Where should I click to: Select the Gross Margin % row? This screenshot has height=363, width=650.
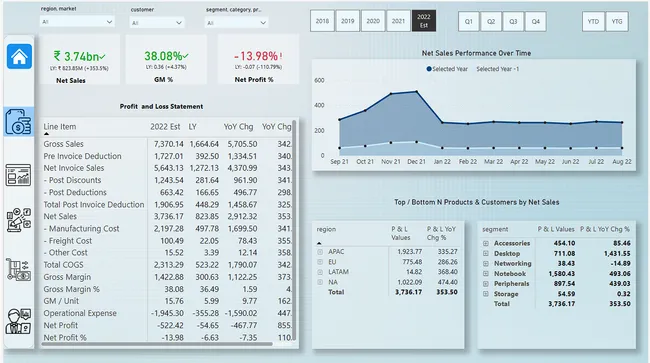[167, 289]
